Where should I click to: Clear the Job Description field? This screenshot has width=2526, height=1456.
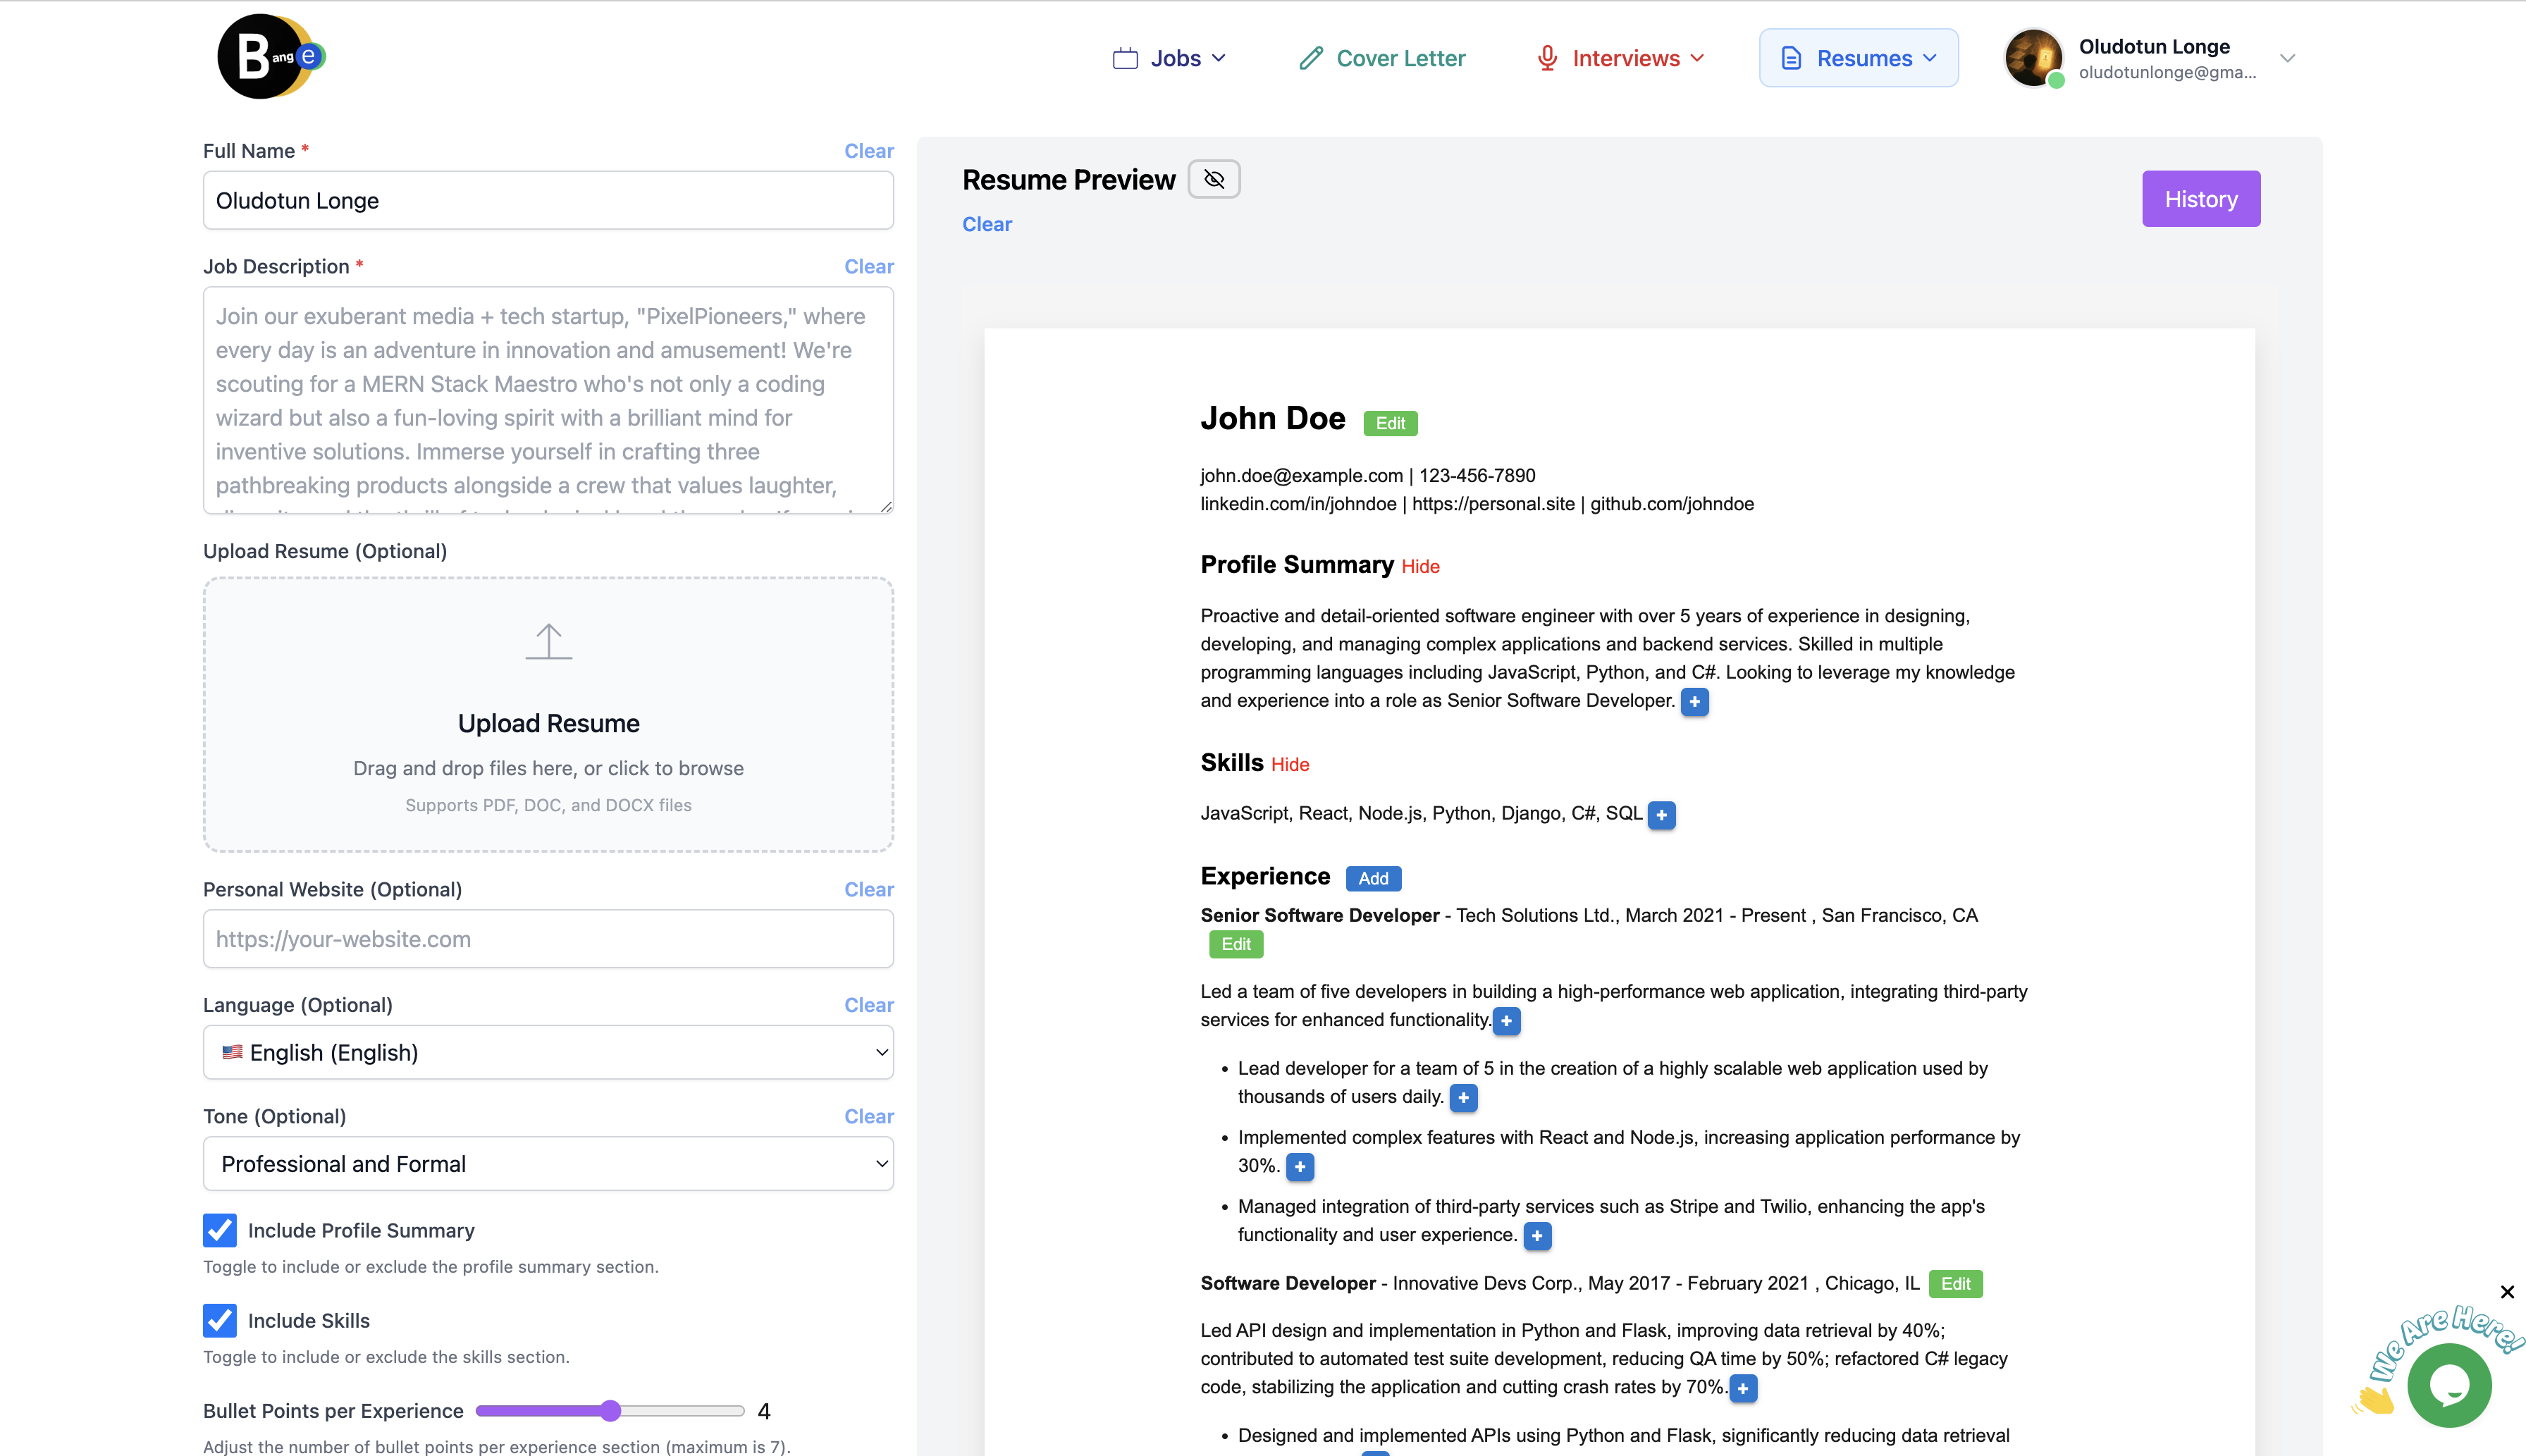point(868,266)
